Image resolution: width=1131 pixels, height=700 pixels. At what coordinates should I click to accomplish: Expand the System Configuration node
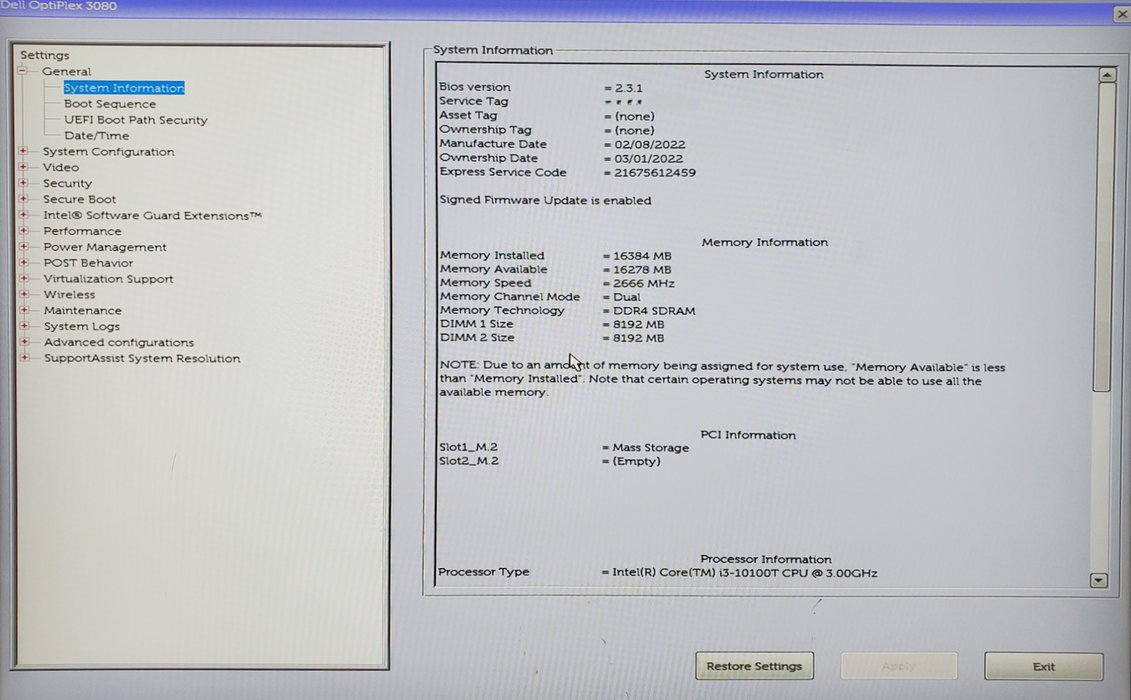pos(23,151)
